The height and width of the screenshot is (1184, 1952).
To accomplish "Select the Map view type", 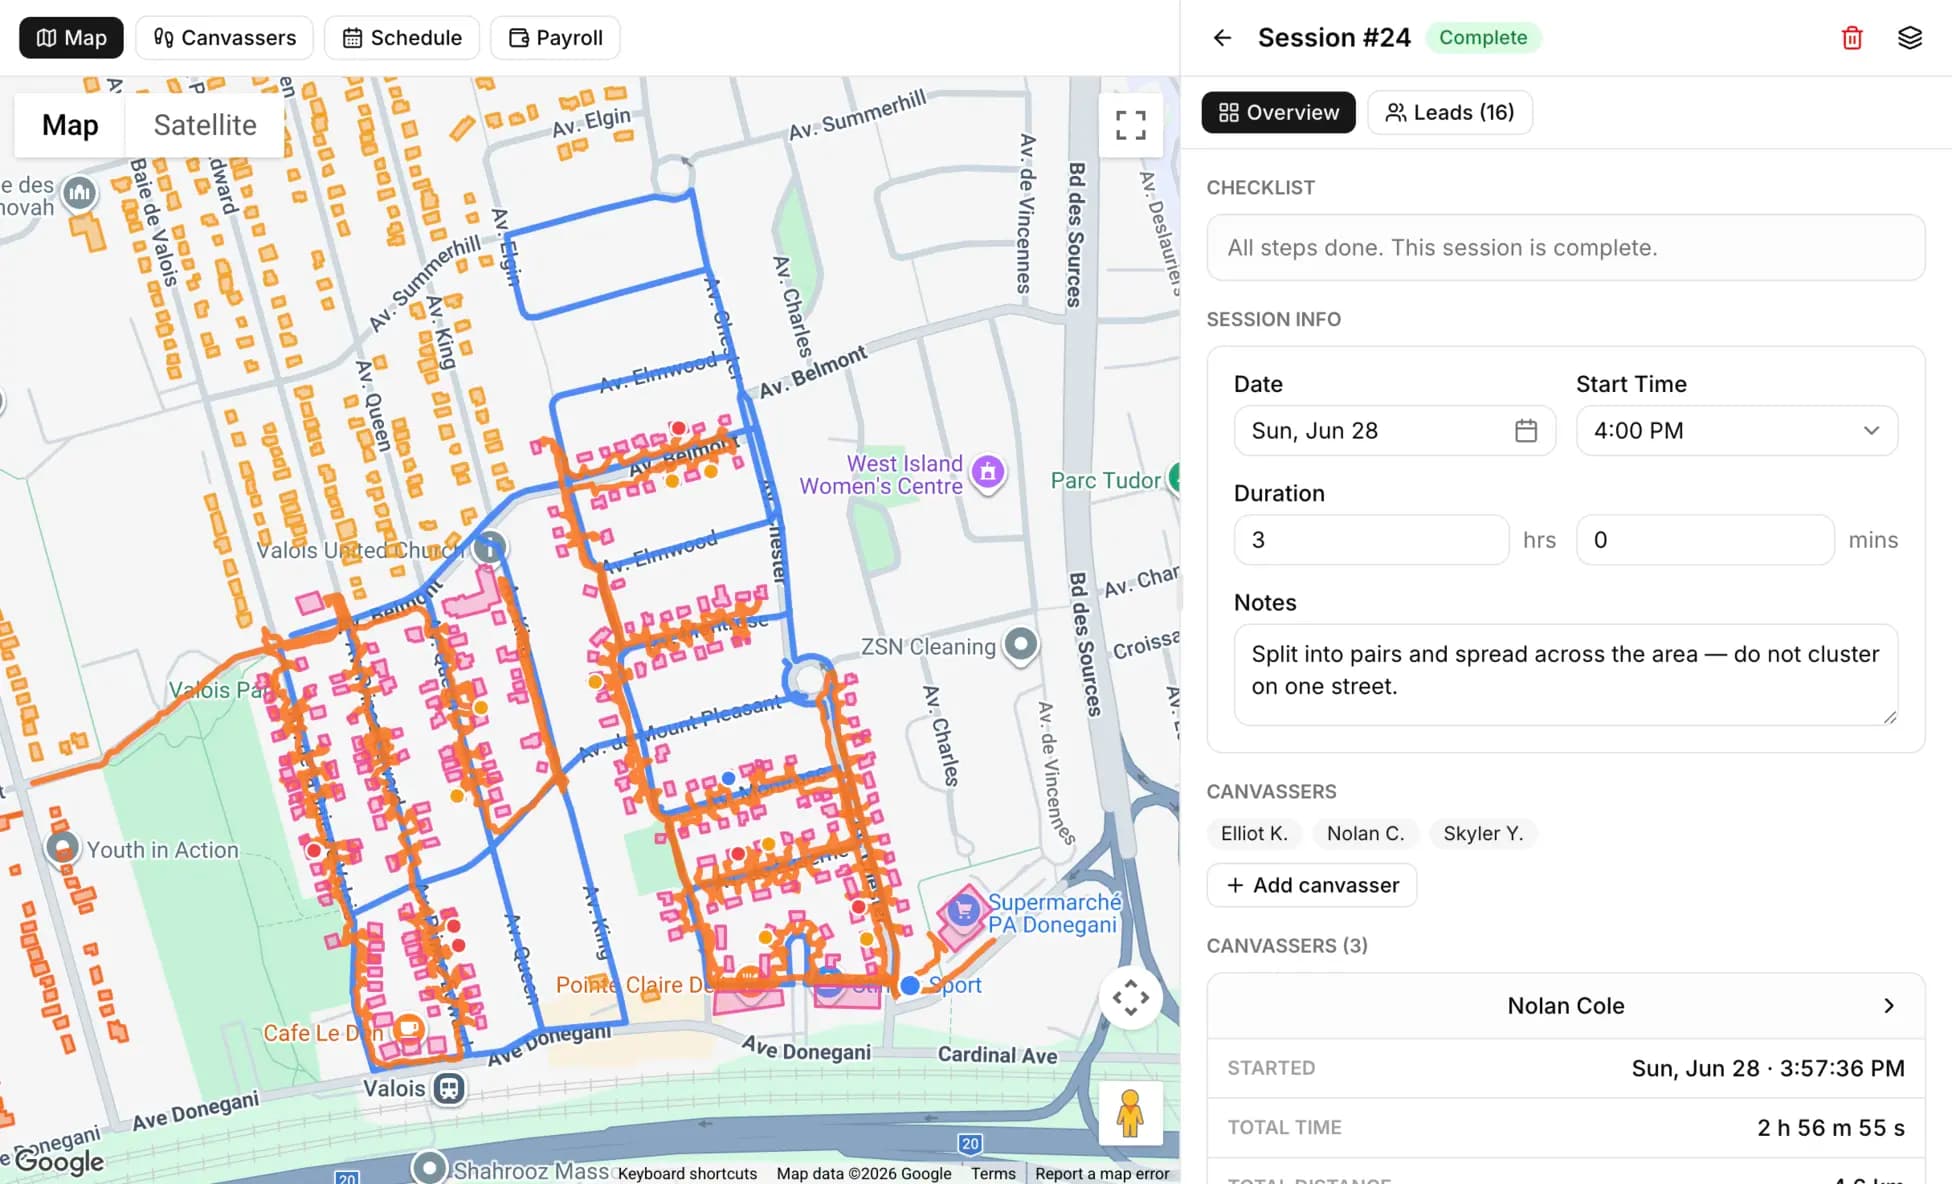I will (70, 125).
